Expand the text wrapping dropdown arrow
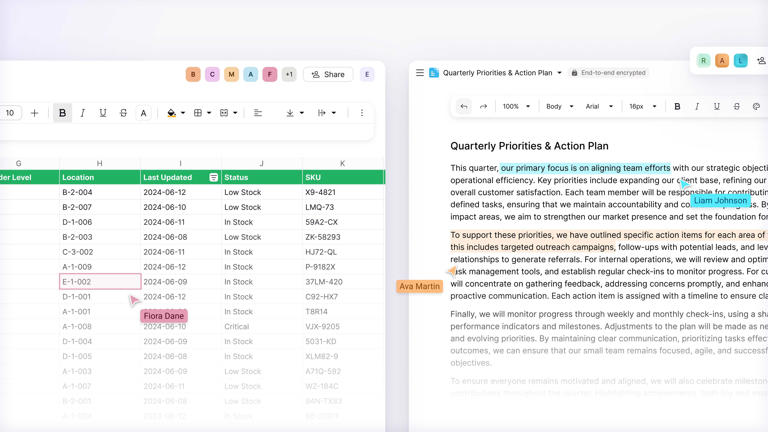This screenshot has height=432, width=768. [x=334, y=113]
